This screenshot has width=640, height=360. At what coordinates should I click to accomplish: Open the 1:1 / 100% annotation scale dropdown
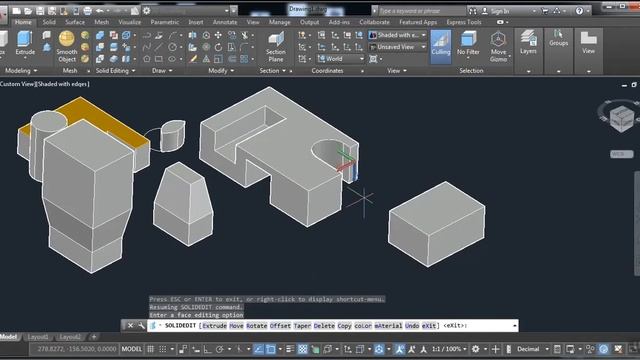click(x=449, y=349)
